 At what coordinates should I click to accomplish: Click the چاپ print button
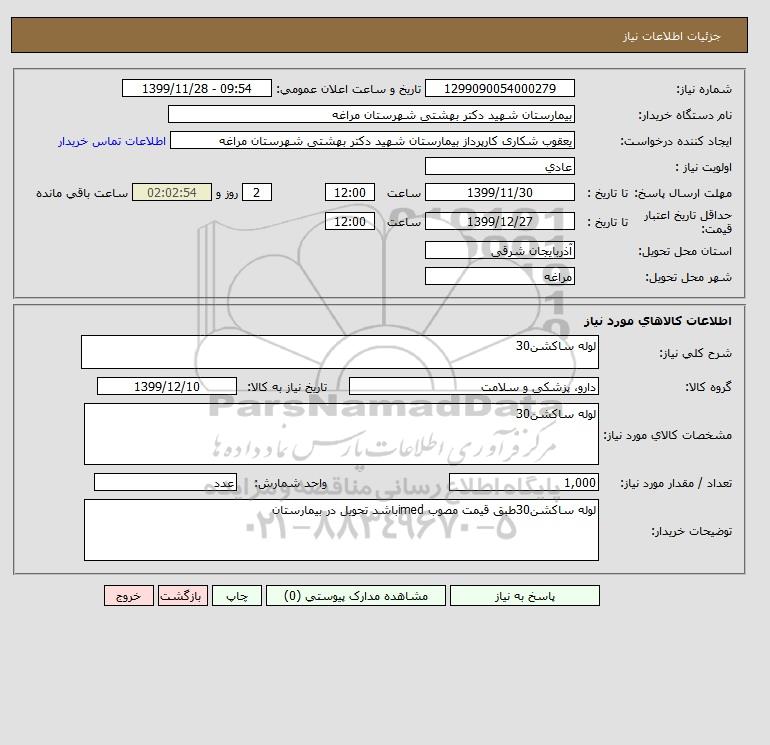pyautogui.click(x=237, y=595)
